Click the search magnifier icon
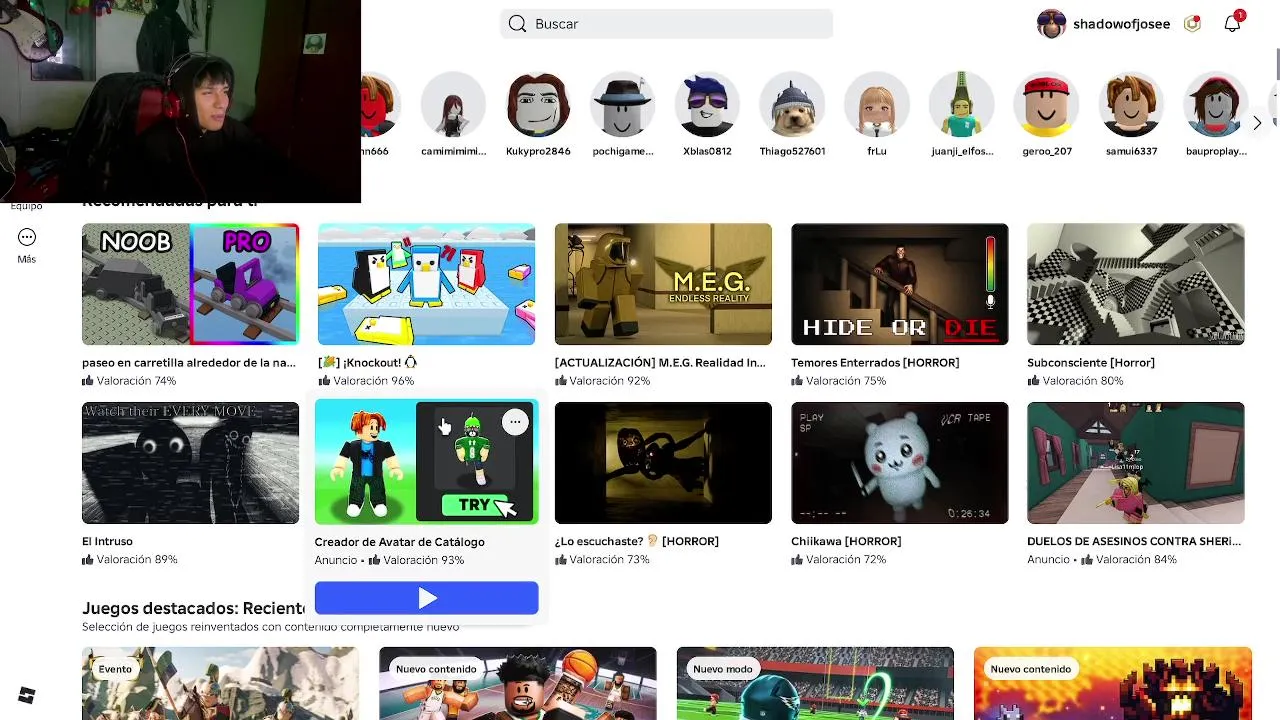This screenshot has height=720, width=1280. (517, 24)
